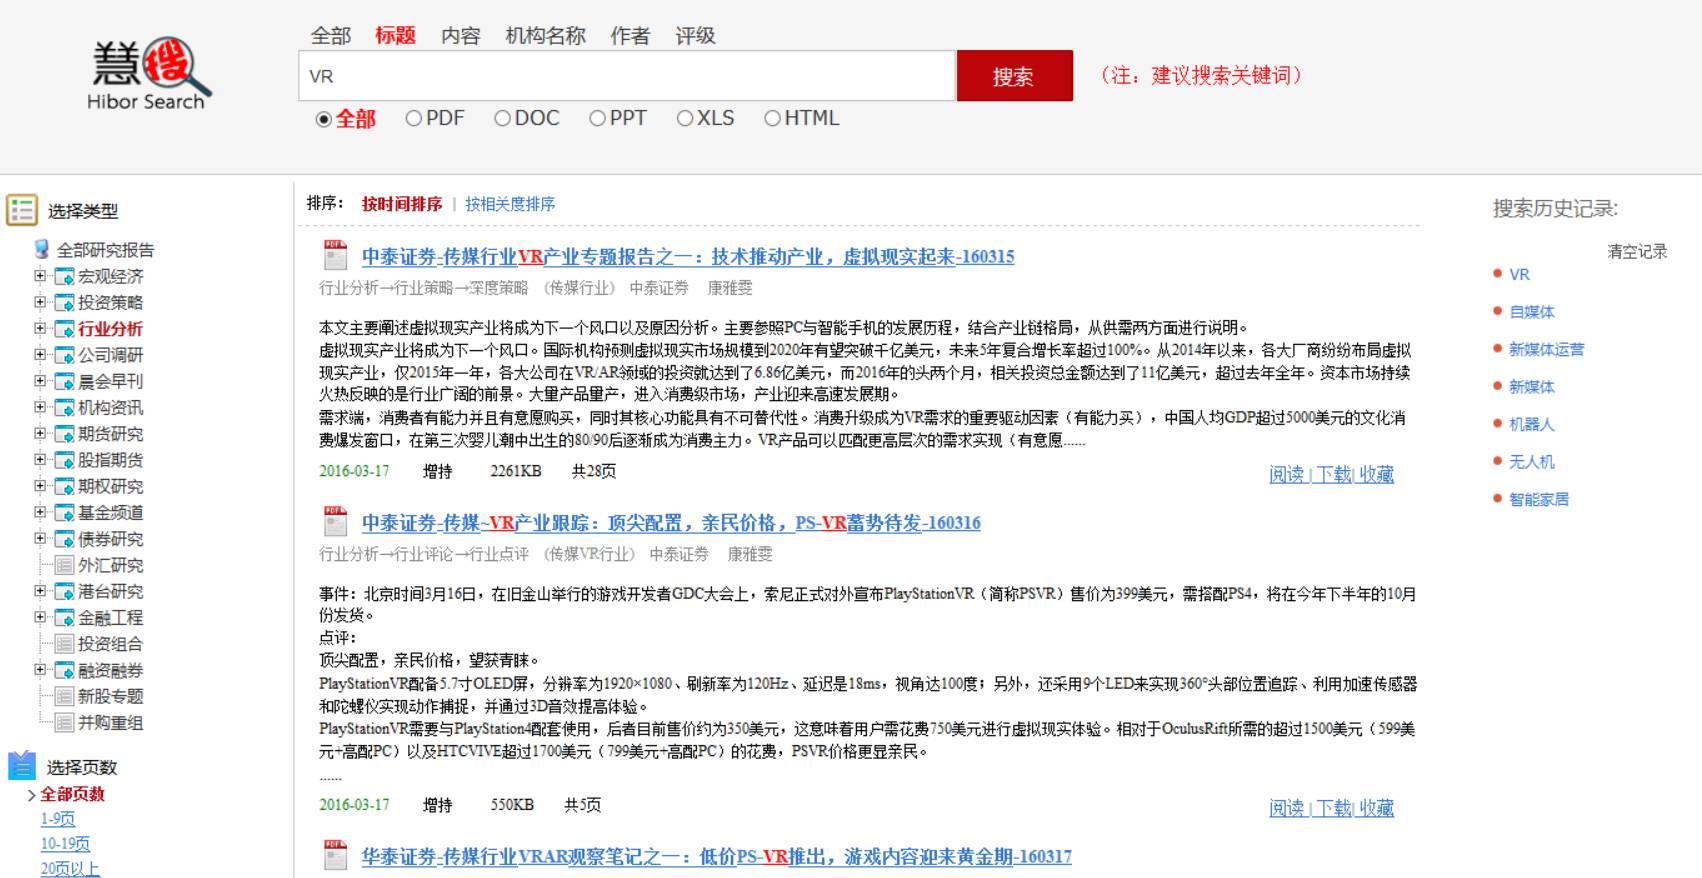Click the folder icon beside 行业分析
This screenshot has width=1702, height=878.
click(64, 329)
